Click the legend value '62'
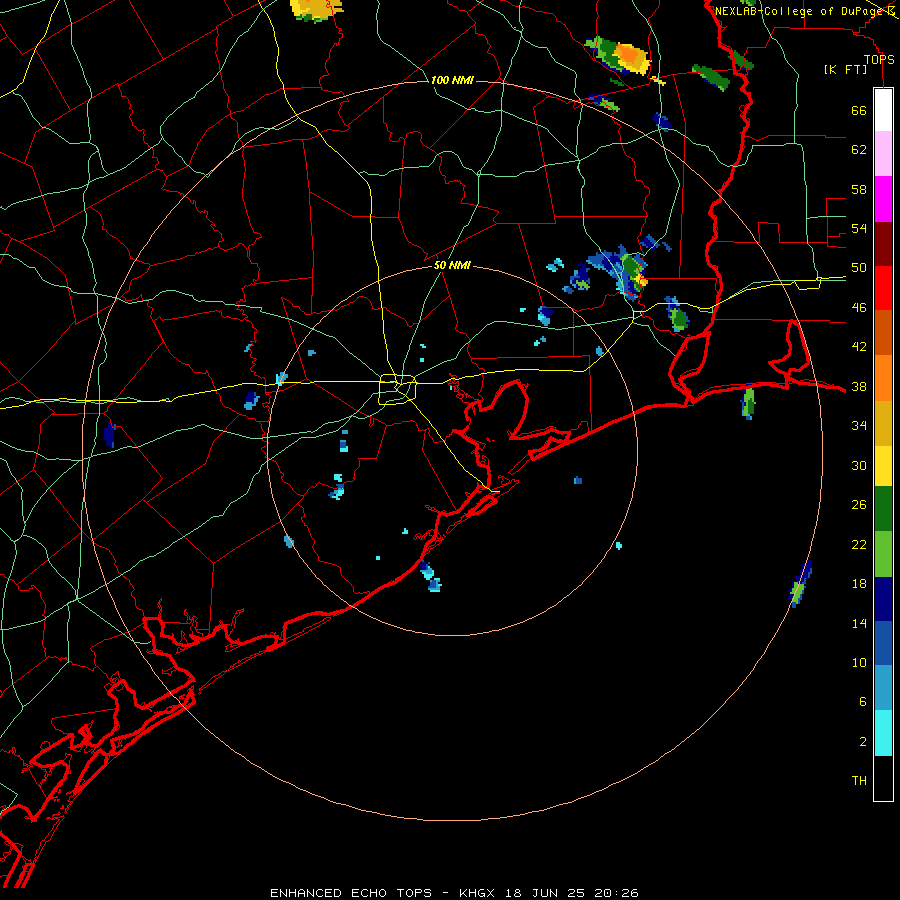 pos(859,149)
